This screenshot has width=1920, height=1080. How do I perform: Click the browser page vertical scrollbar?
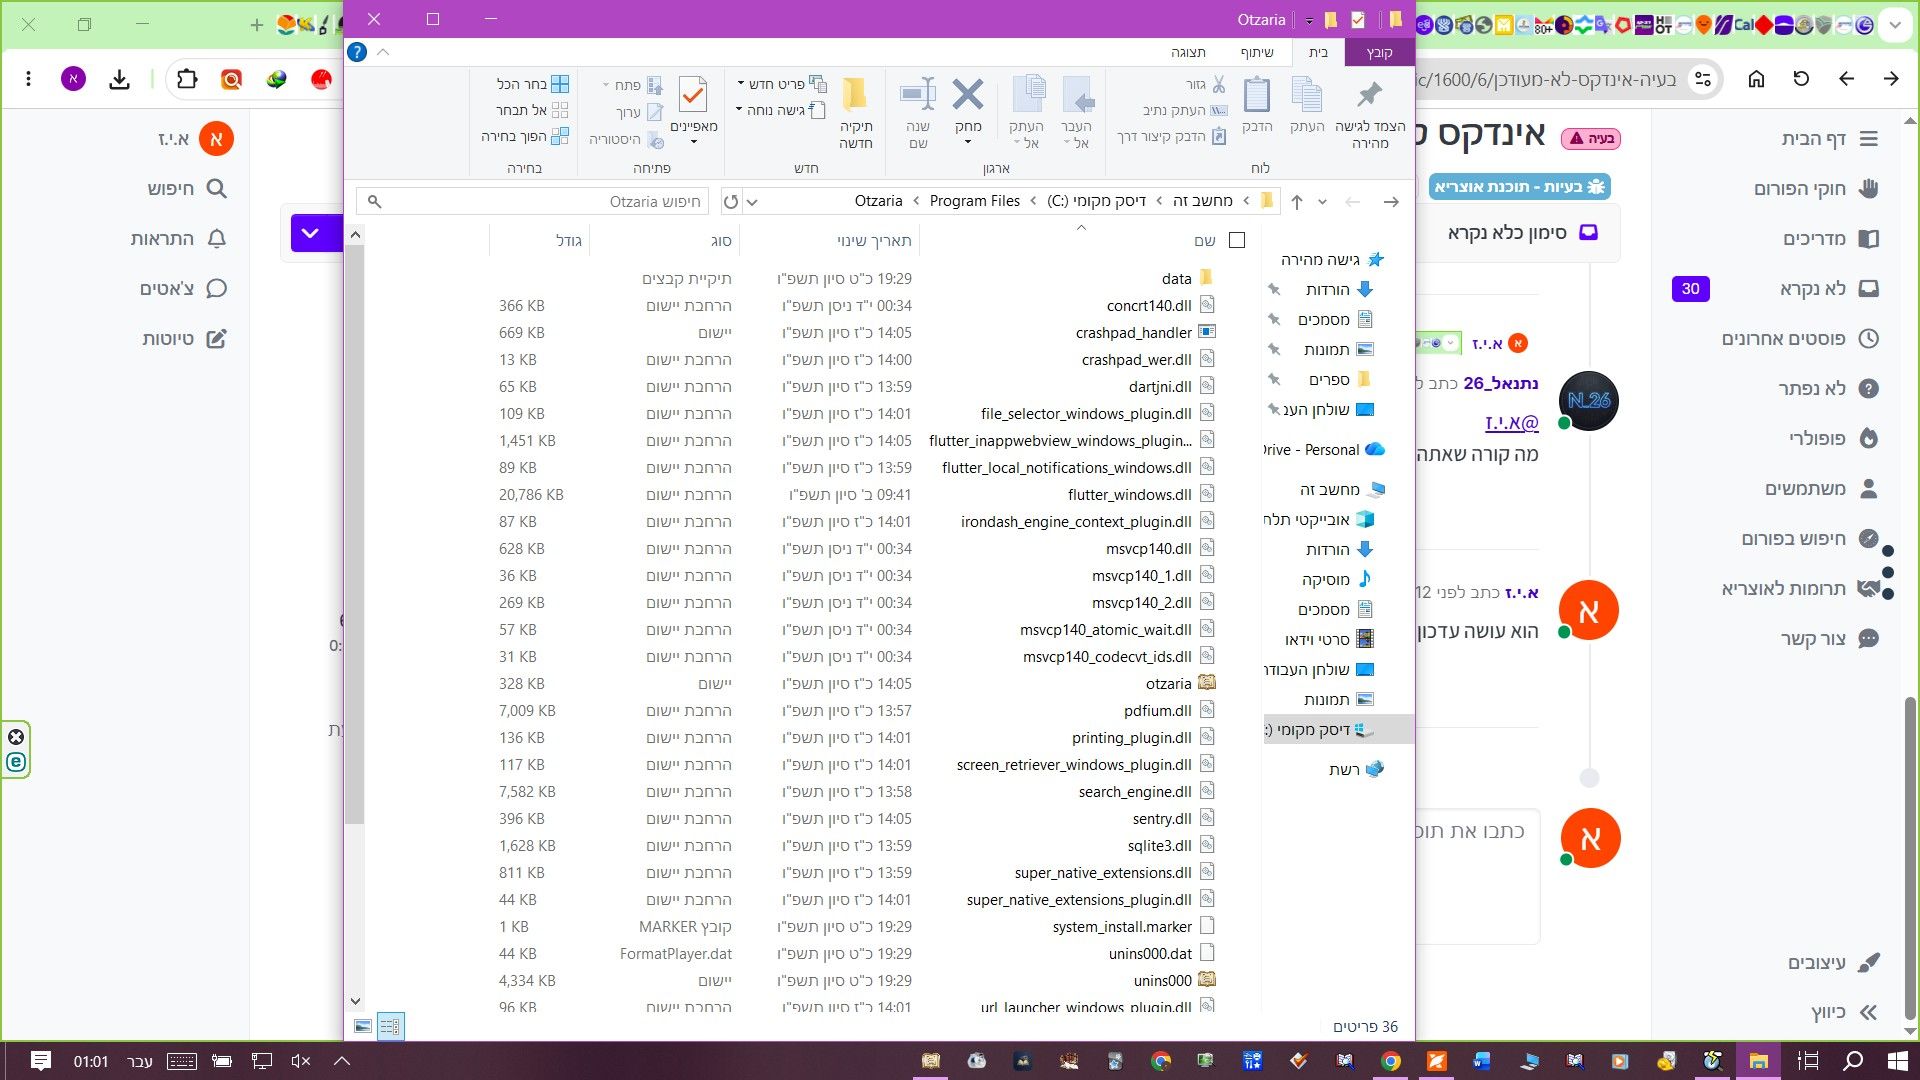(1910, 857)
